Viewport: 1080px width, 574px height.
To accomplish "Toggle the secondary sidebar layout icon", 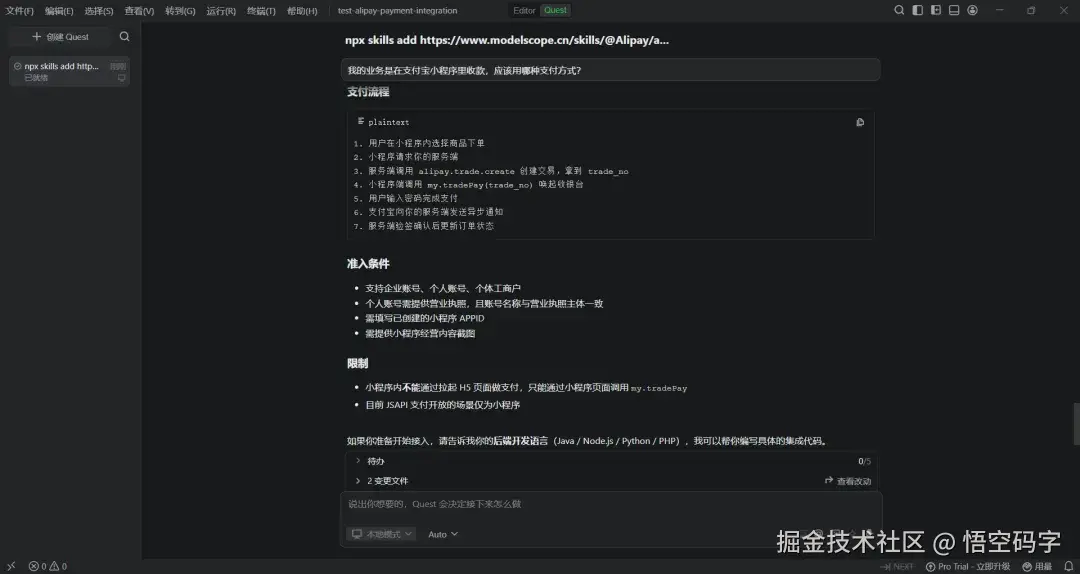I will coord(935,10).
